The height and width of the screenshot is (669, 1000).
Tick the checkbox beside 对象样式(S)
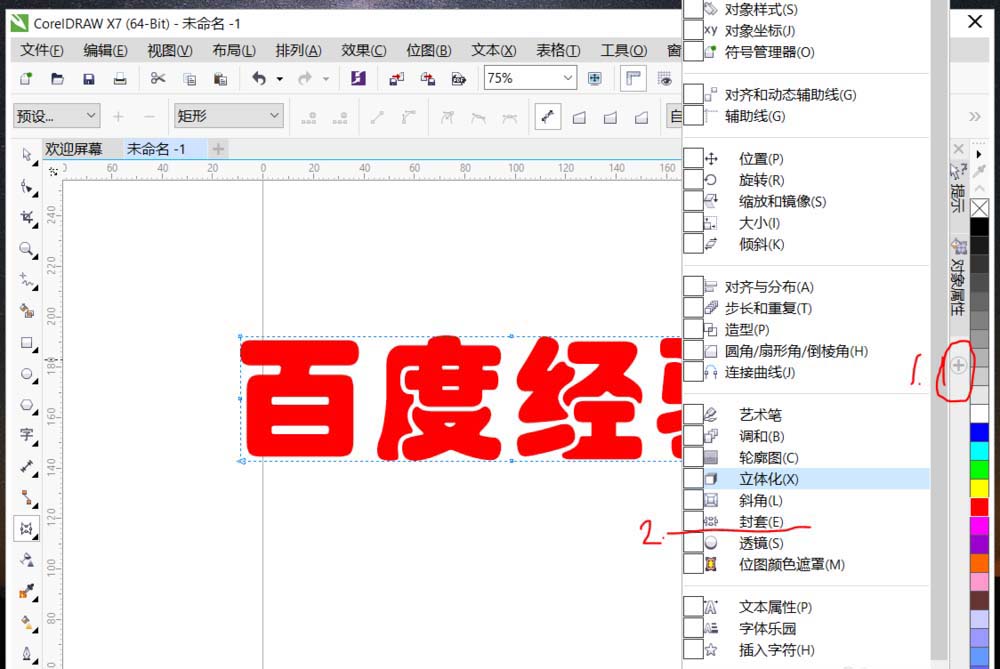pyautogui.click(x=693, y=9)
